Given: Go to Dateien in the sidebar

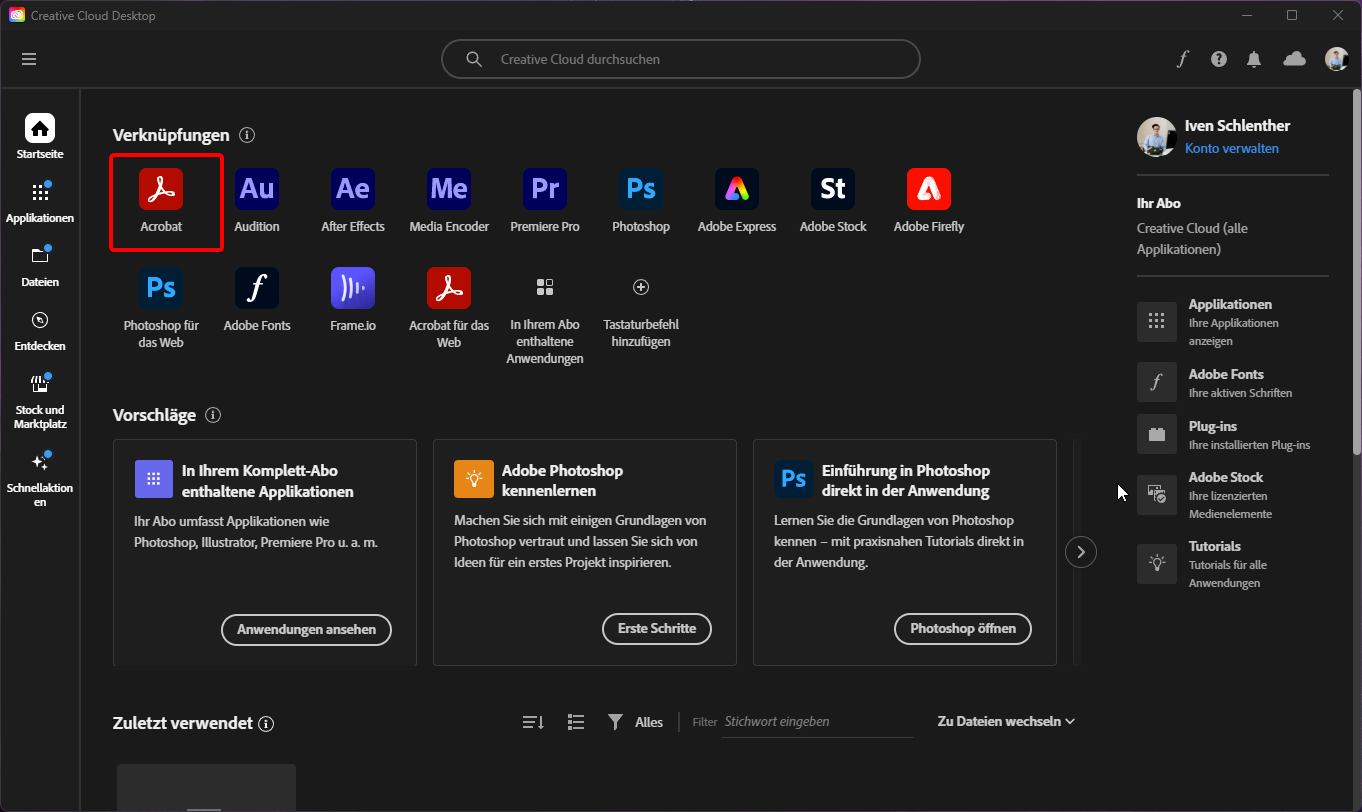Looking at the screenshot, I should (x=40, y=266).
